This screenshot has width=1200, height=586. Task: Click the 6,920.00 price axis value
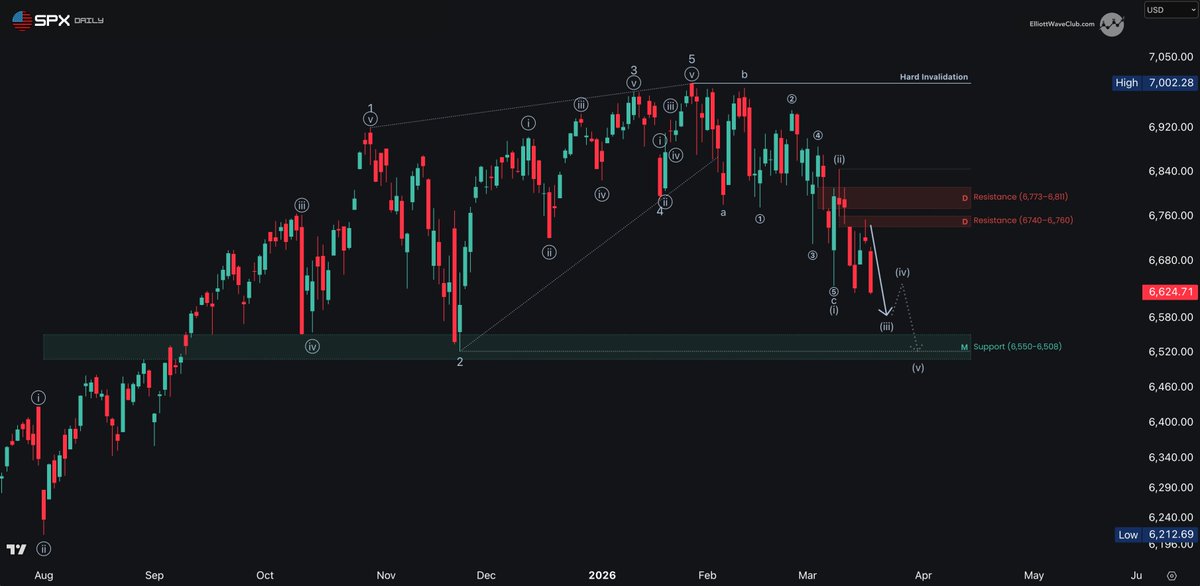[1170, 127]
